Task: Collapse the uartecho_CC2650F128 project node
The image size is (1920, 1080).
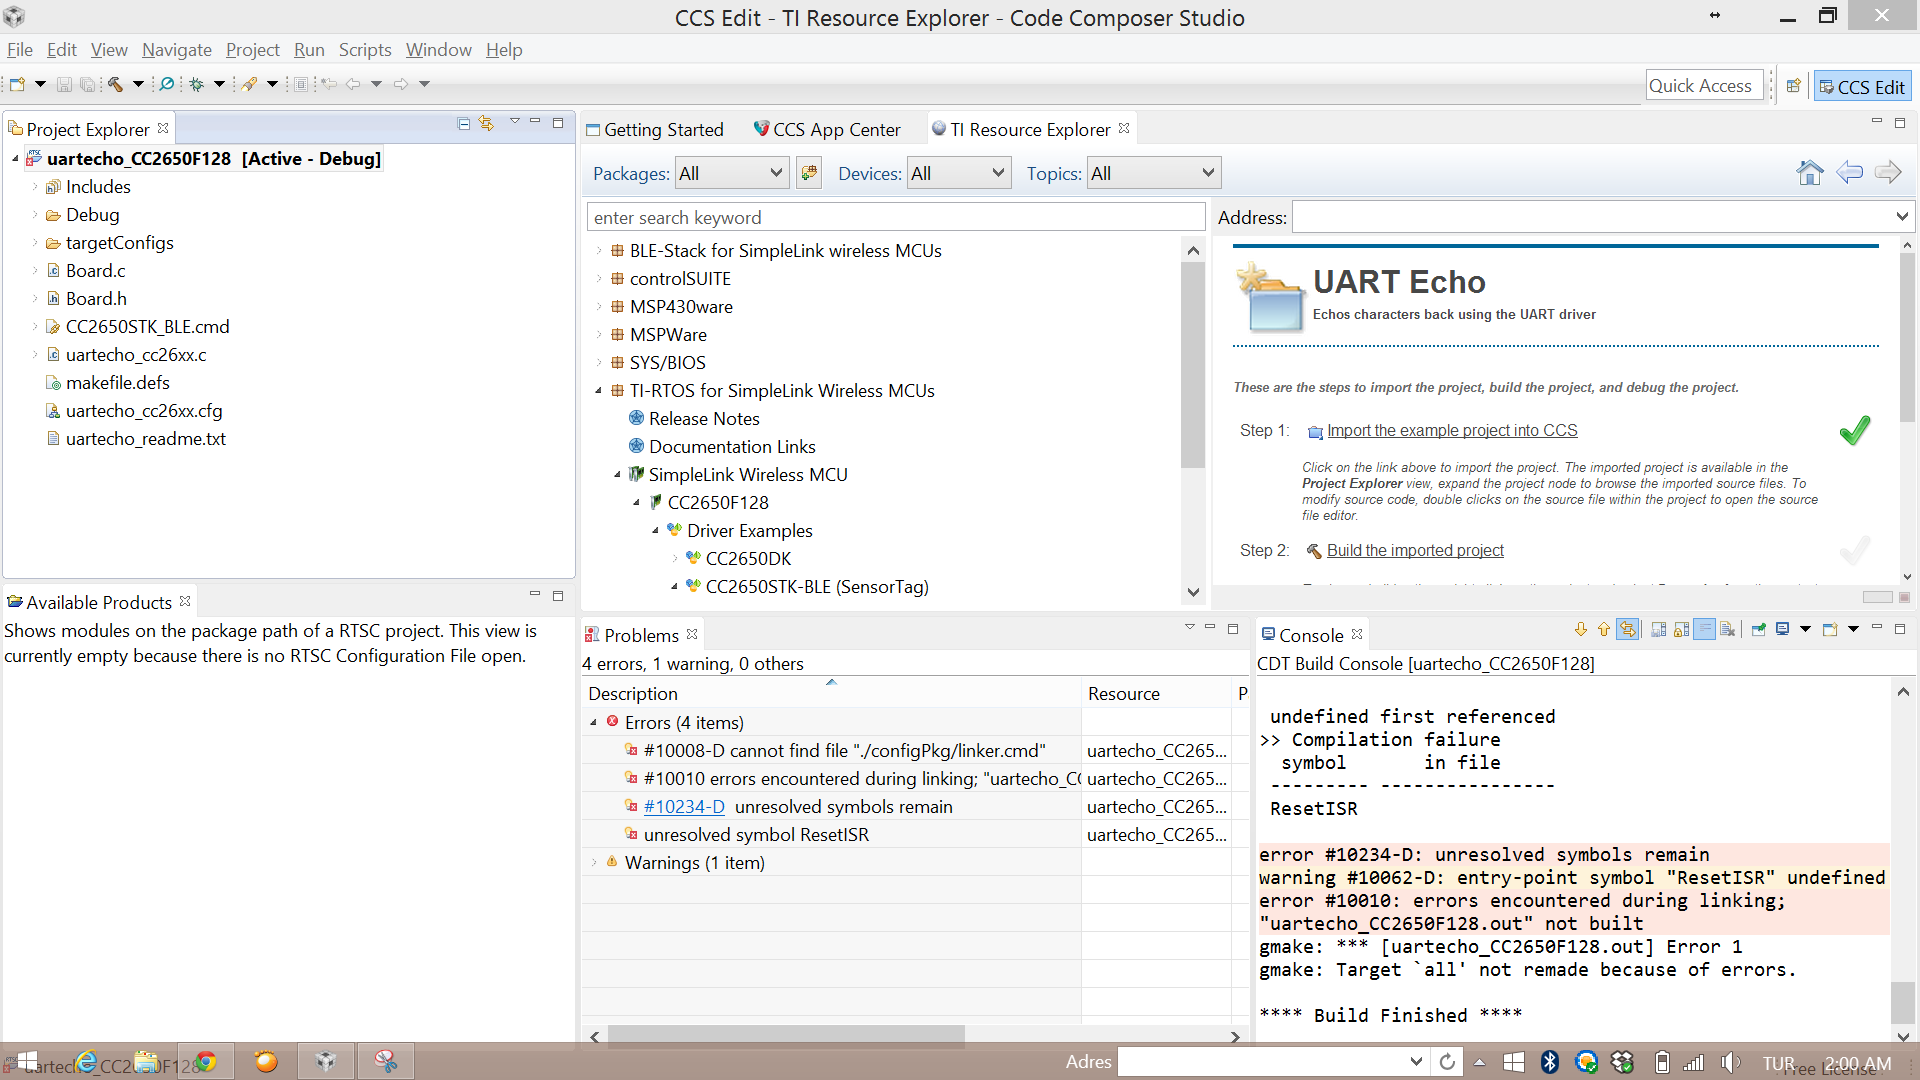Action: (x=15, y=159)
